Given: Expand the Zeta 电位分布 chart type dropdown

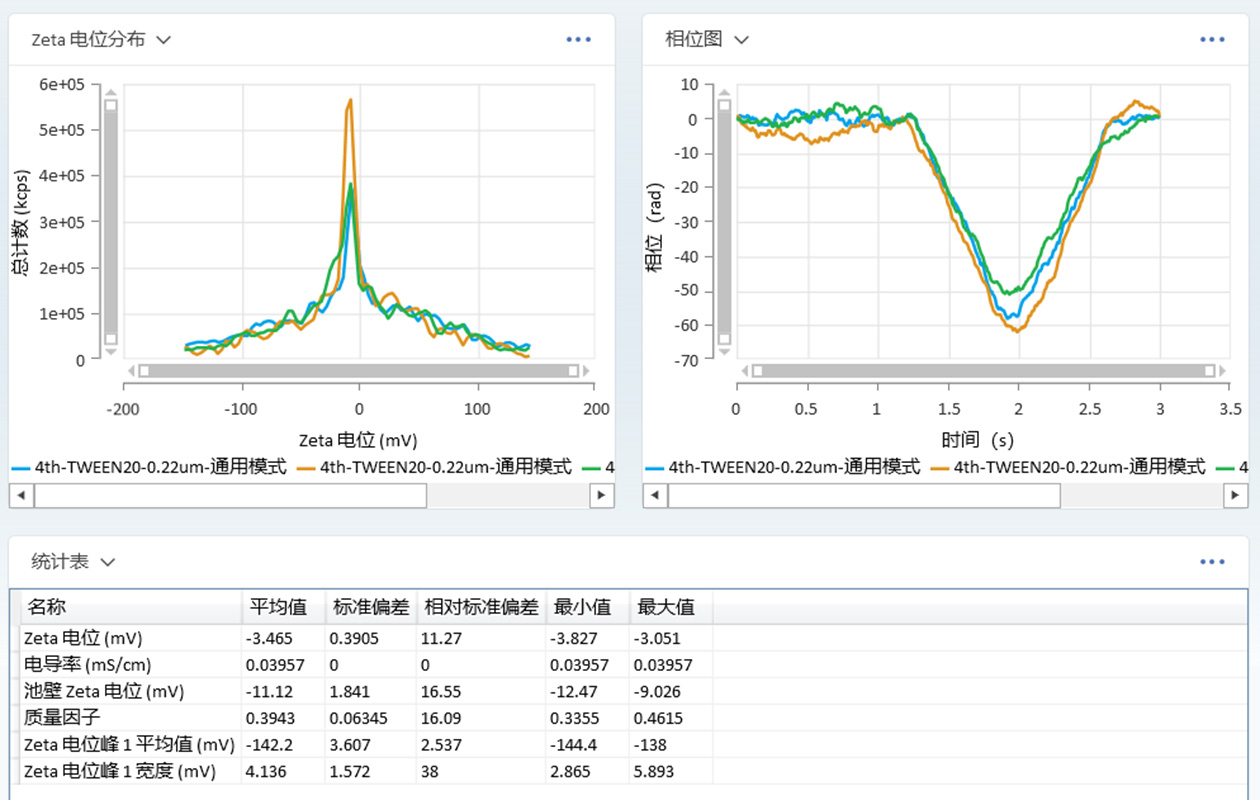Looking at the screenshot, I should tap(164, 40).
